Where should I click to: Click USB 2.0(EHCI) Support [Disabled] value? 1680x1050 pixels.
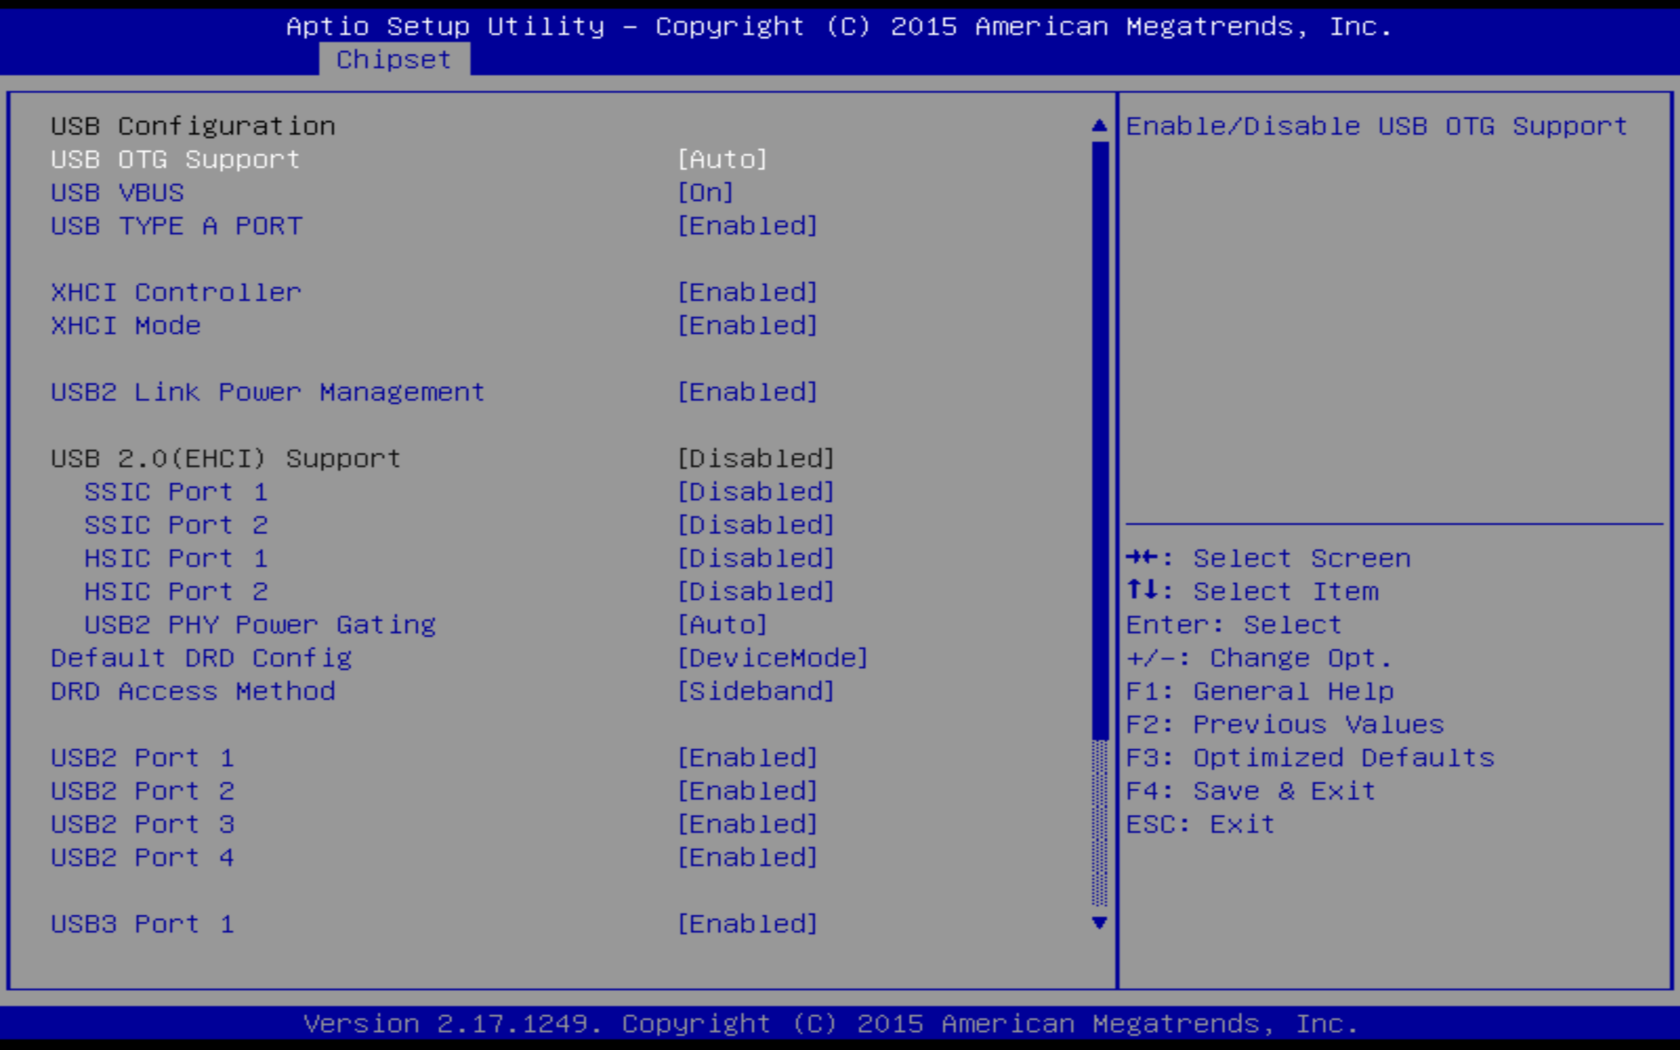point(756,458)
